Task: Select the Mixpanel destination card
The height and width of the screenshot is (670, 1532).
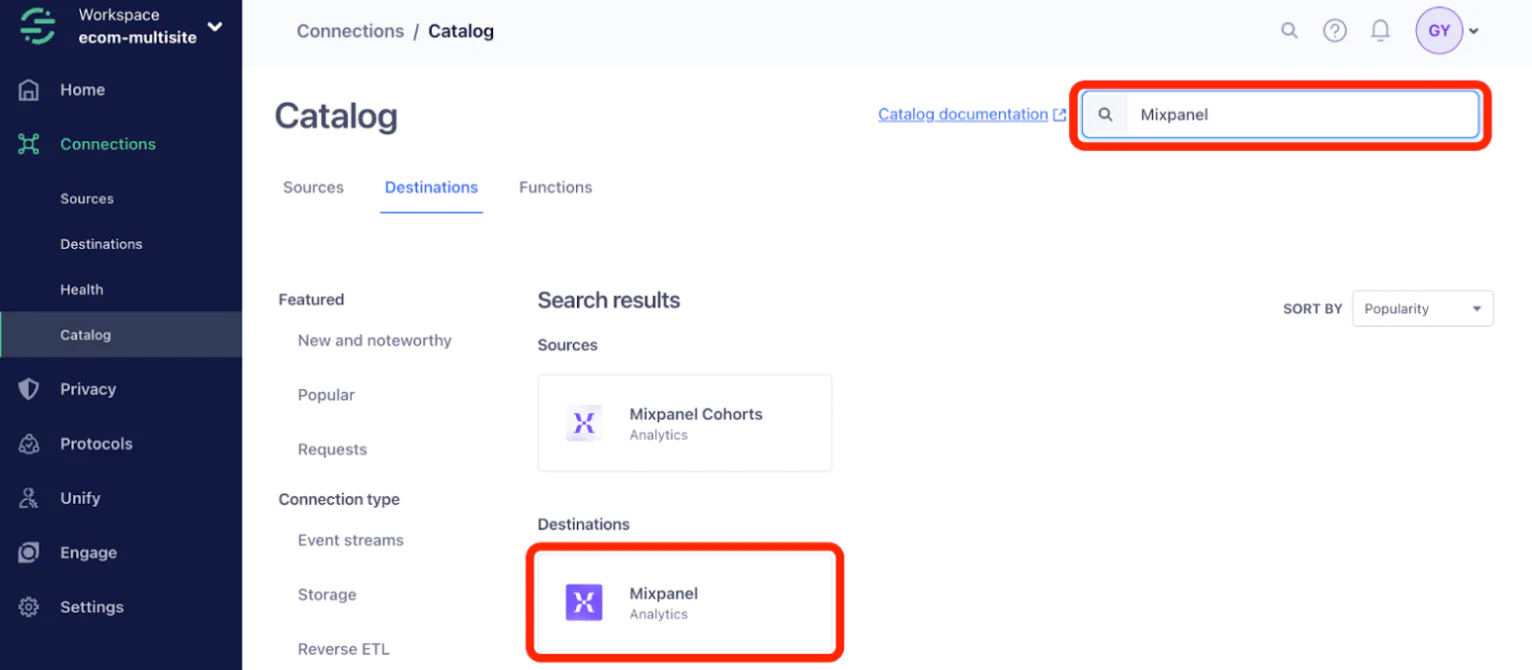Action: tap(685, 603)
